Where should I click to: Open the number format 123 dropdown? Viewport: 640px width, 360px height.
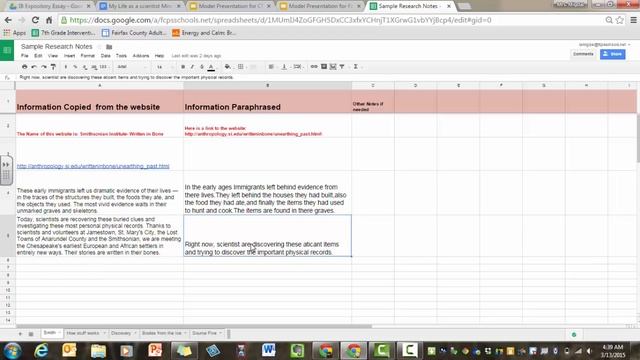104,67
